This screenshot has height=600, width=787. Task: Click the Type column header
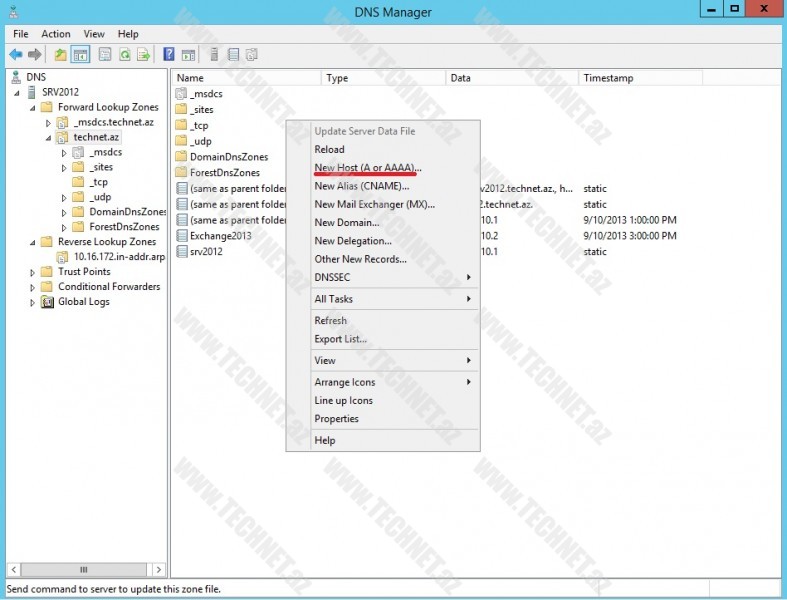pos(338,78)
